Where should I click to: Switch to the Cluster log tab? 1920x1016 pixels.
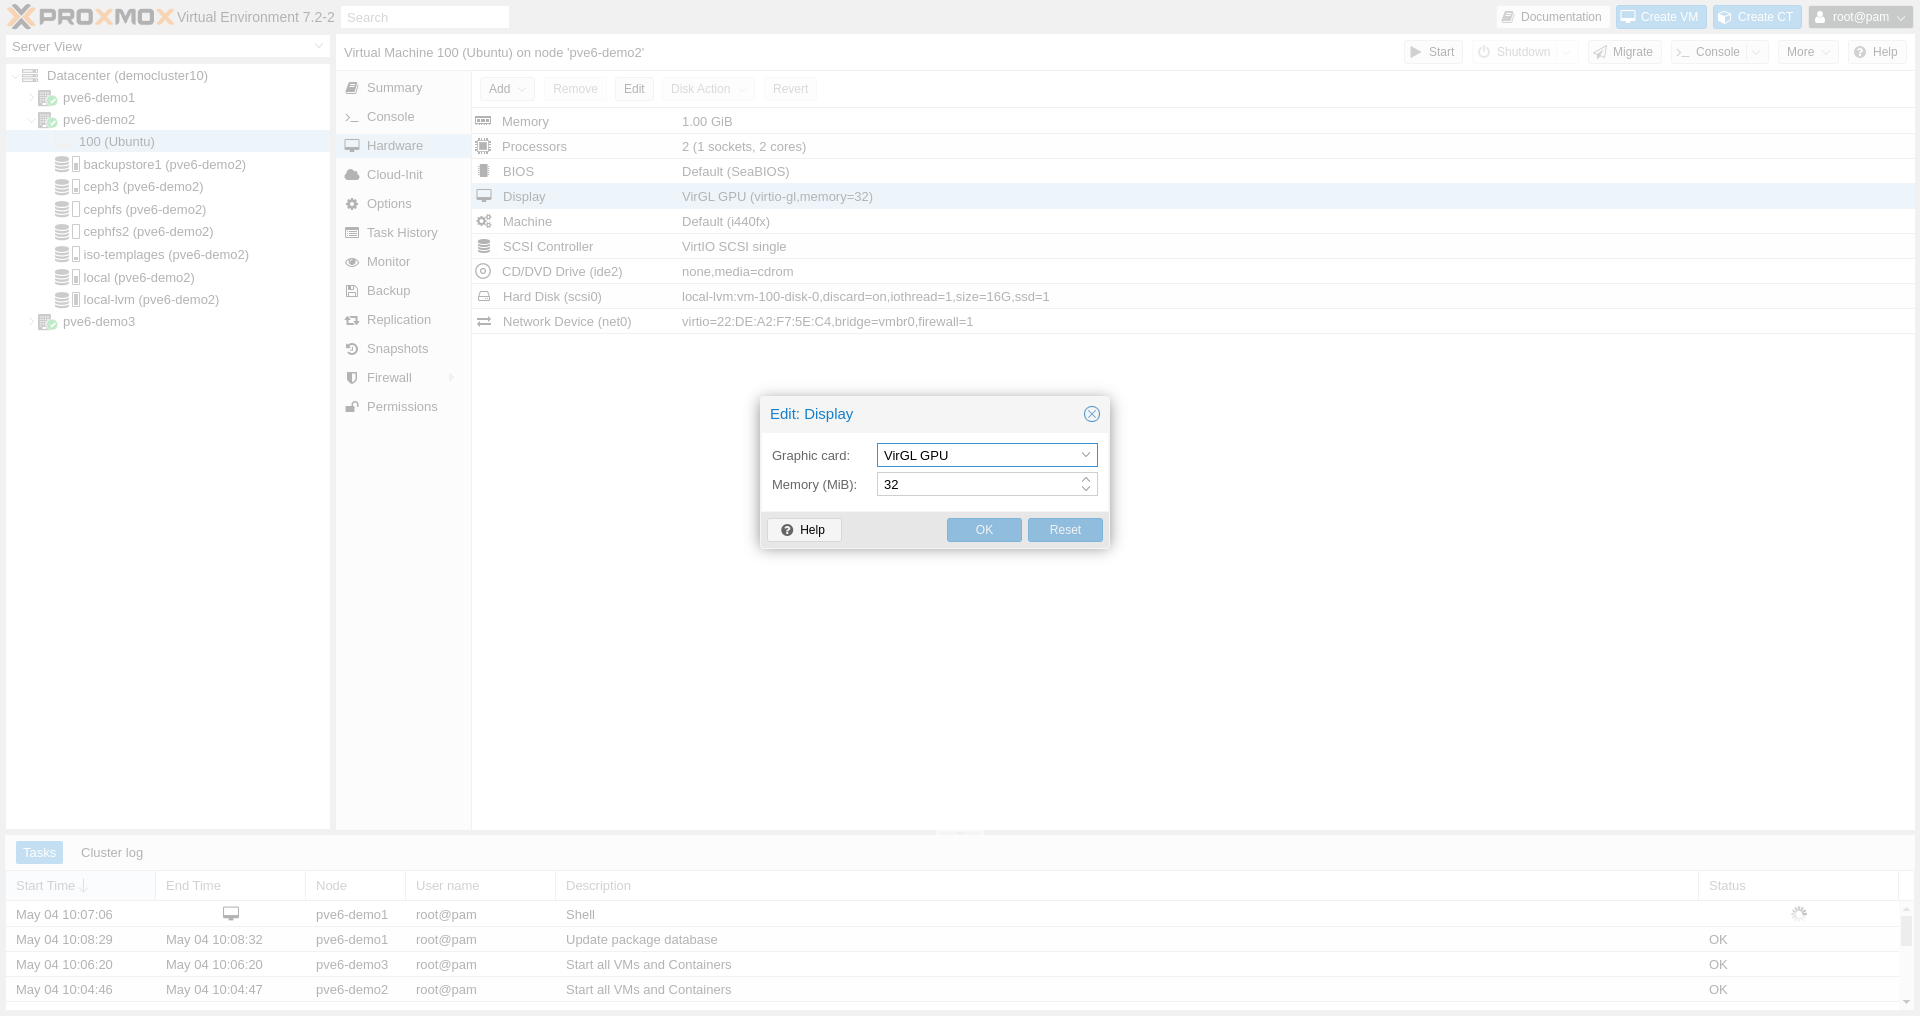click(x=111, y=852)
